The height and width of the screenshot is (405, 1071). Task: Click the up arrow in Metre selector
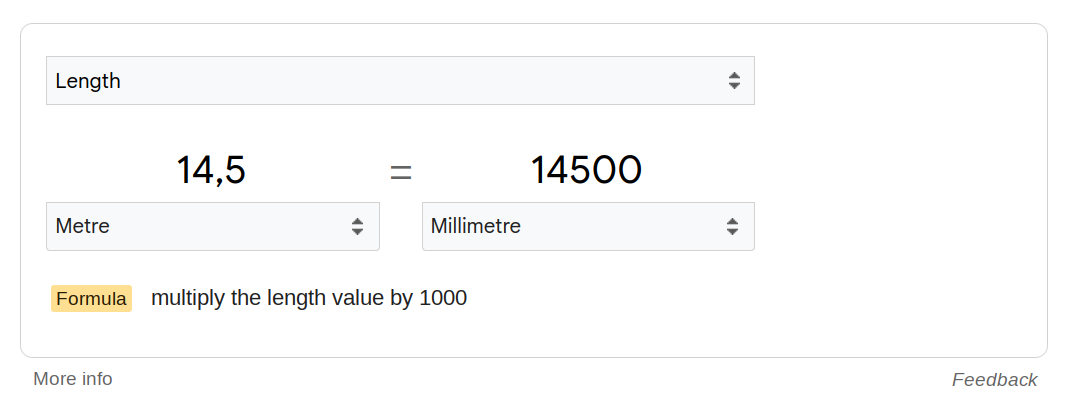357,221
